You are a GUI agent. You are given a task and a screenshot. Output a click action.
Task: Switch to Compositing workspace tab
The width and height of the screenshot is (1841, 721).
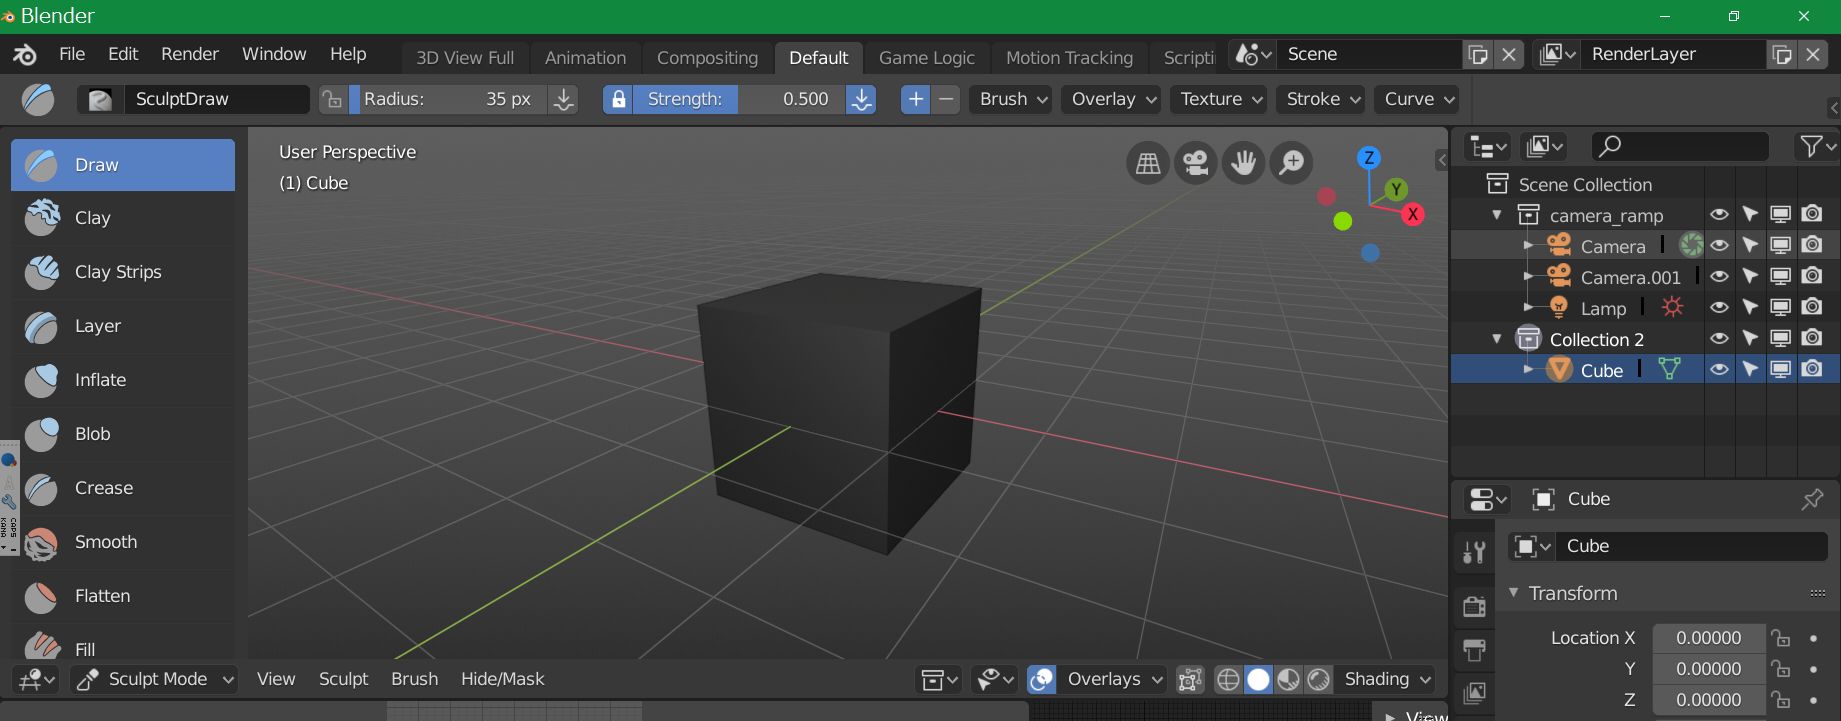point(707,58)
